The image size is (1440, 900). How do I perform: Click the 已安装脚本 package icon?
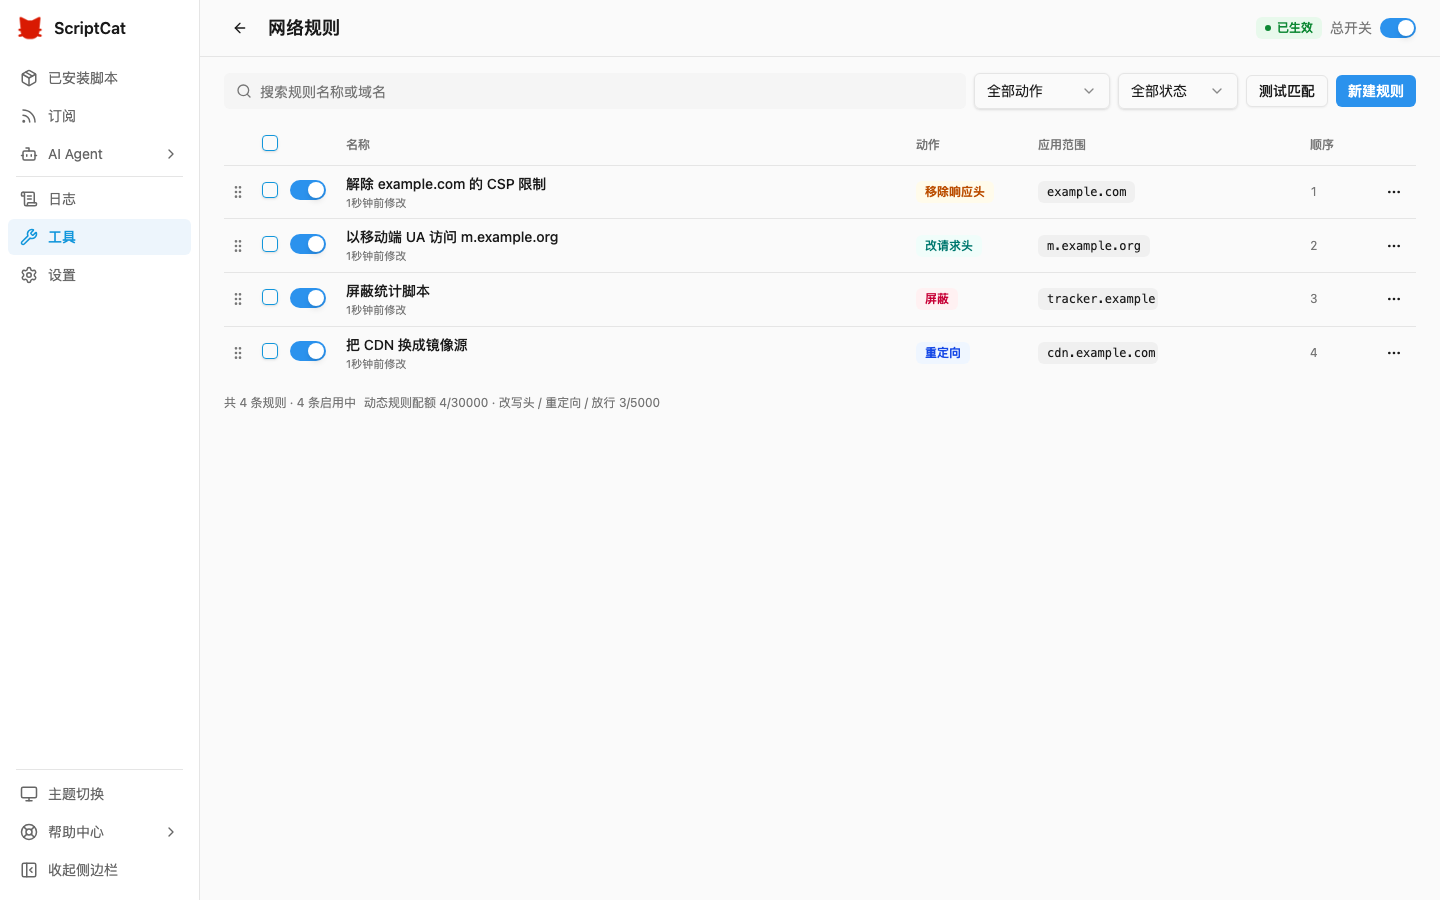[29, 78]
